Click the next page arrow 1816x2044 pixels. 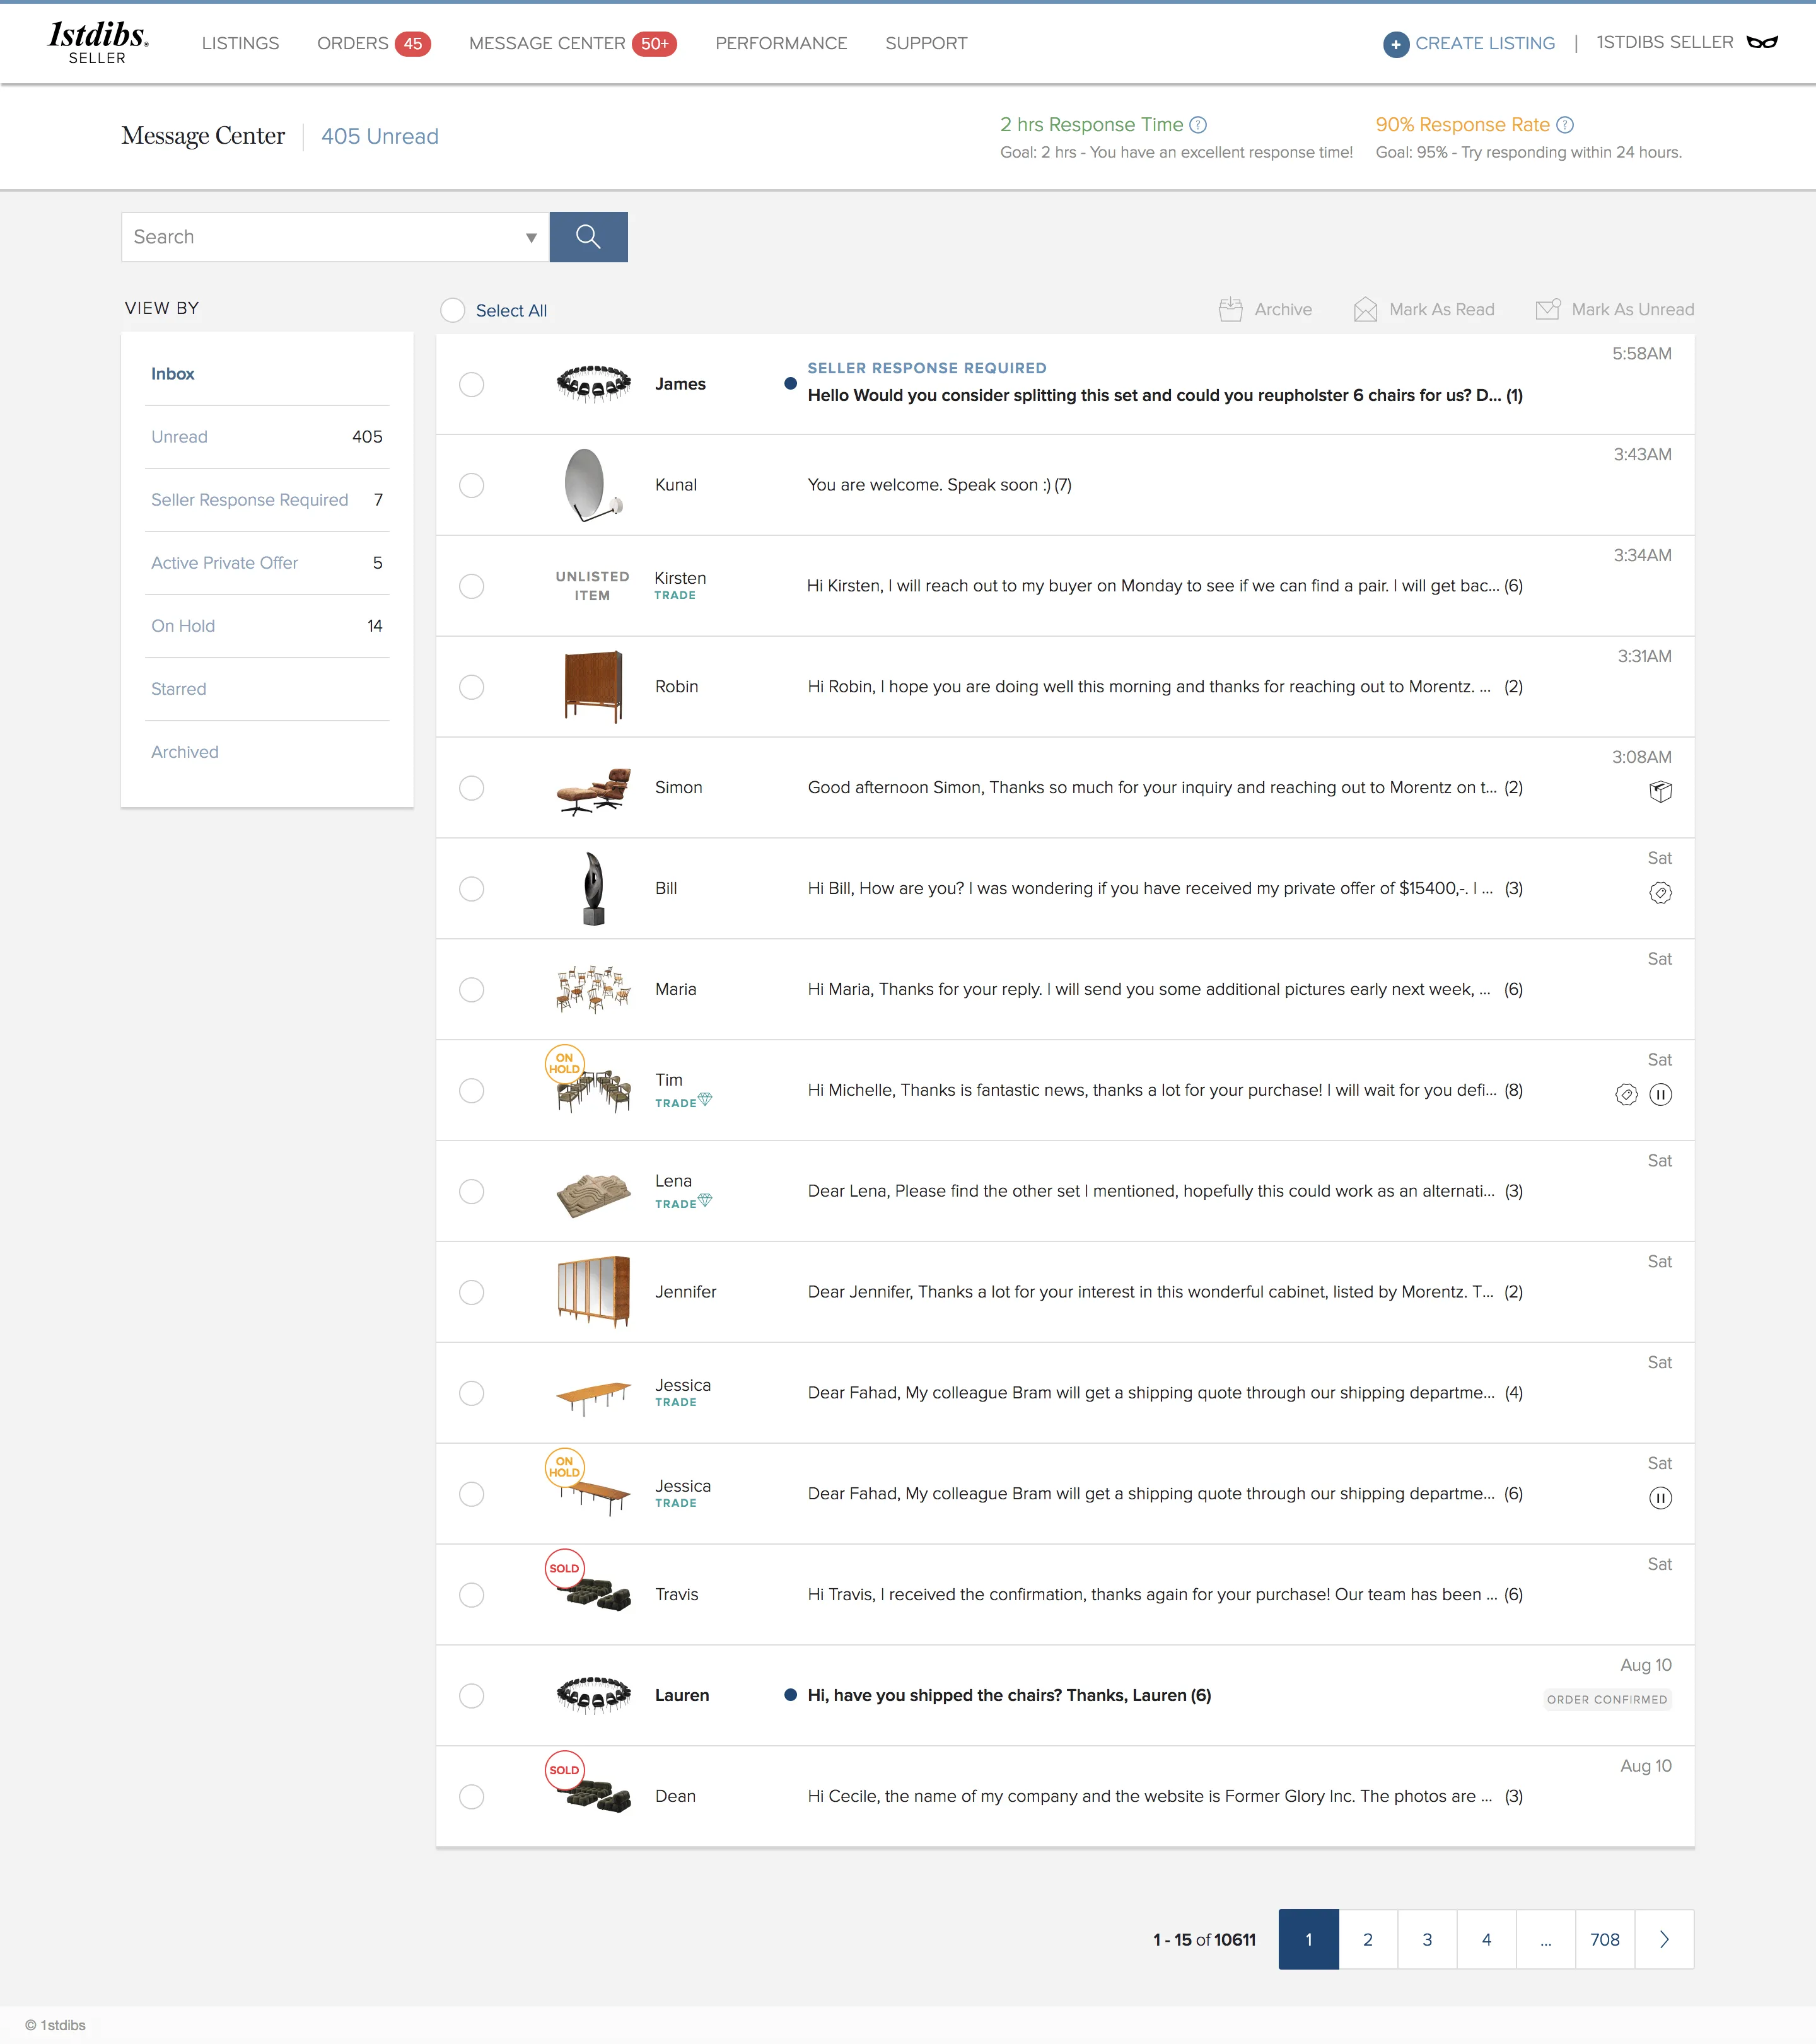point(1664,1939)
